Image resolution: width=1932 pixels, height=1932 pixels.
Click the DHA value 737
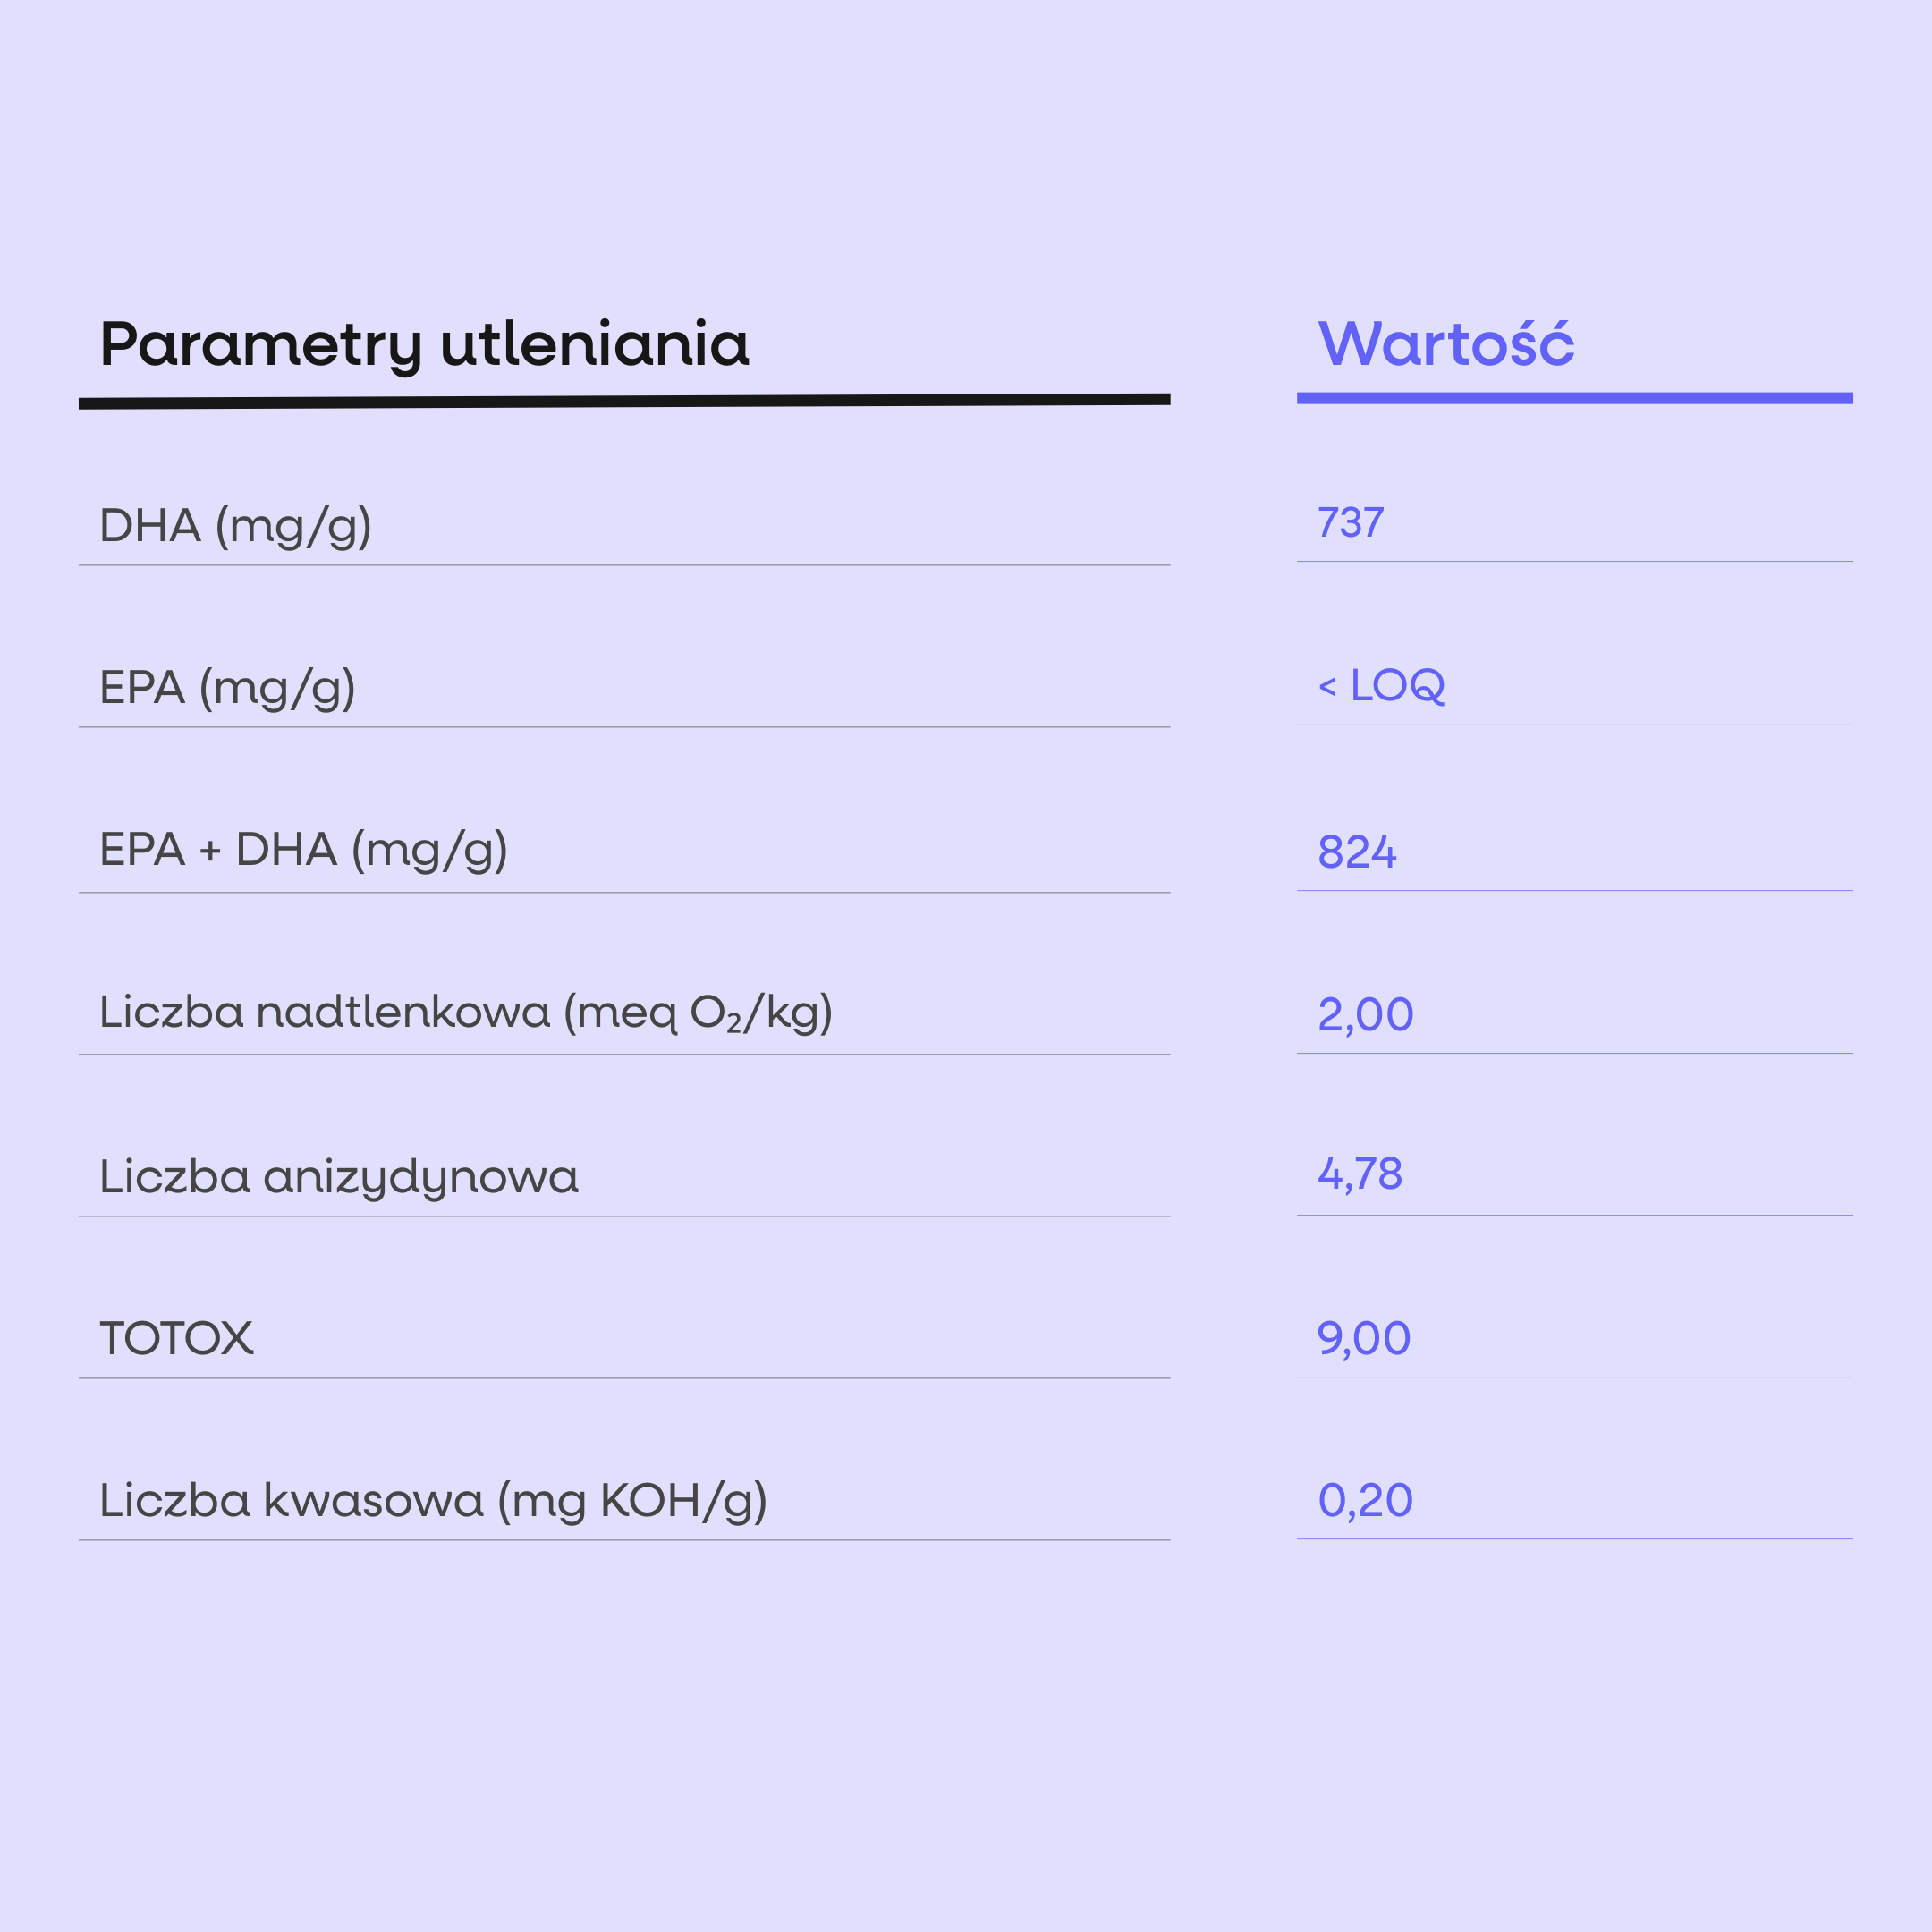click(x=1350, y=523)
